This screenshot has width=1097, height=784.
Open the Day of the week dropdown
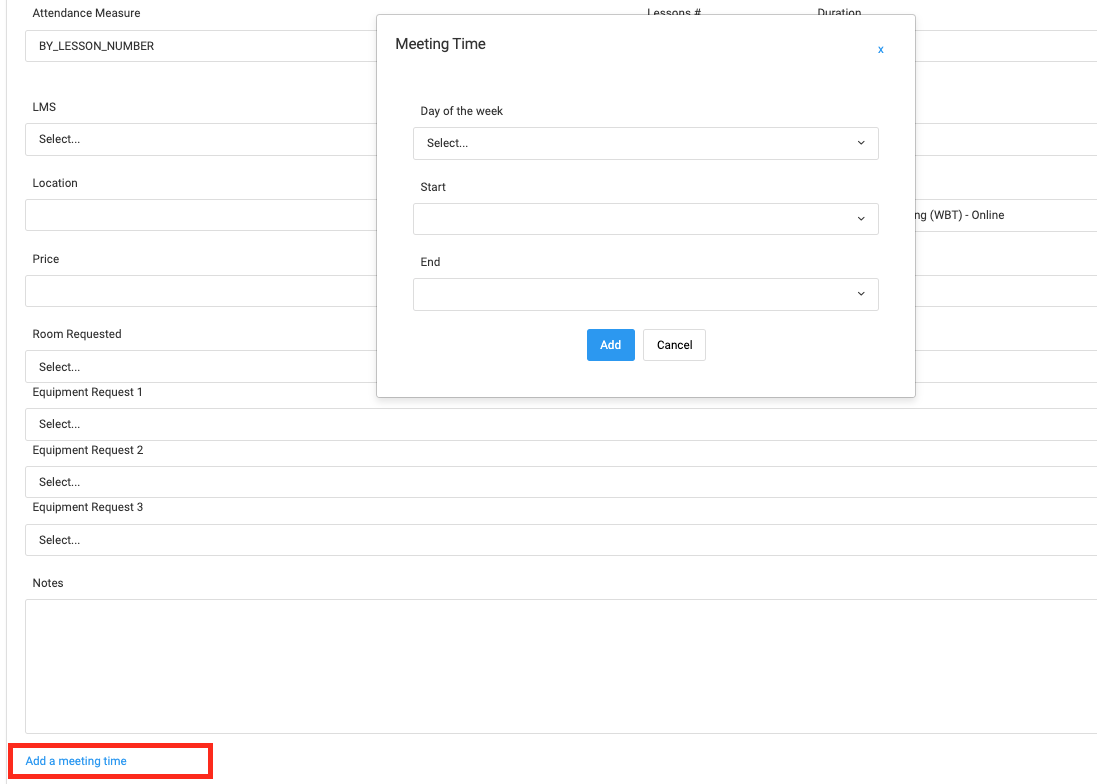pos(645,143)
